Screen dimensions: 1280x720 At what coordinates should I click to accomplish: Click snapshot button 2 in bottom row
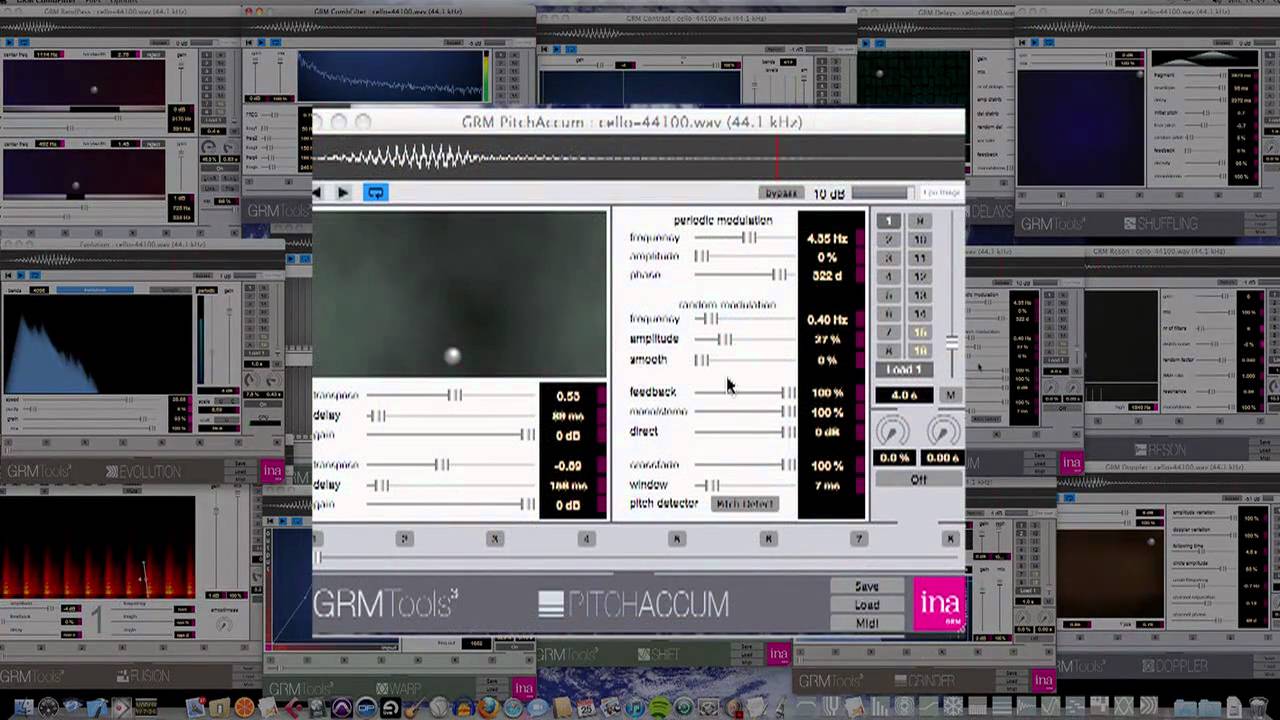click(x=404, y=539)
